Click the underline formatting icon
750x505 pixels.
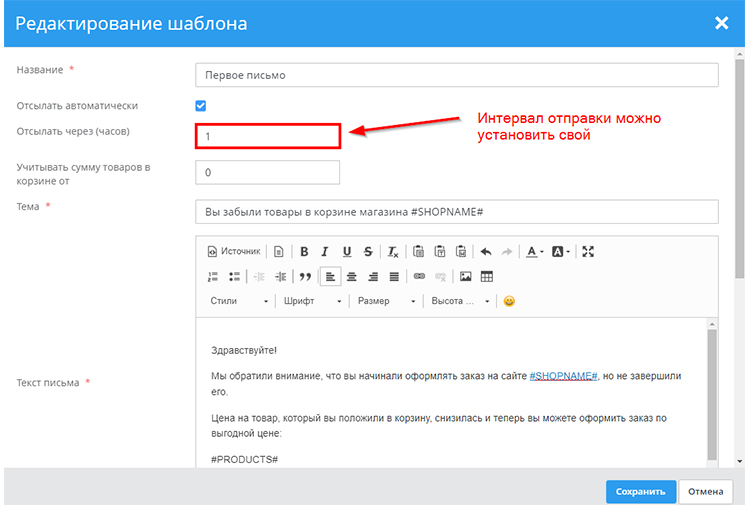point(347,252)
